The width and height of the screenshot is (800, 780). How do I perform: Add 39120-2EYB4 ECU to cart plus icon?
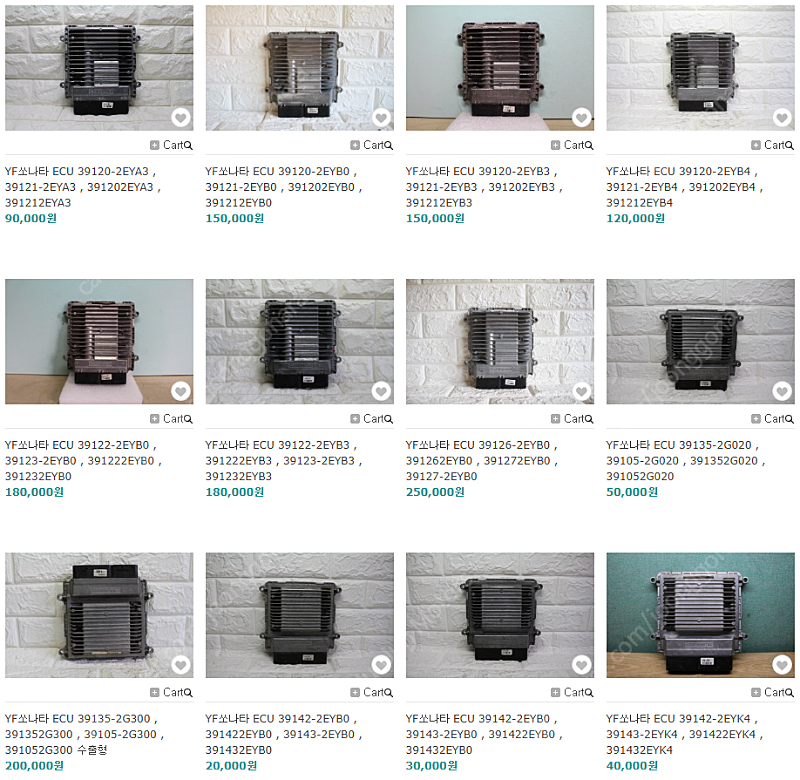click(756, 145)
